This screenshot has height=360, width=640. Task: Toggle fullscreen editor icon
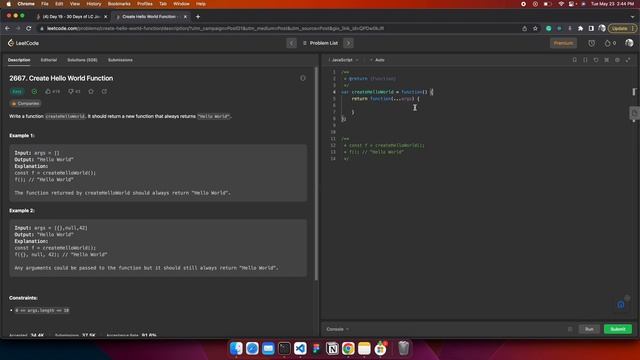point(628,60)
